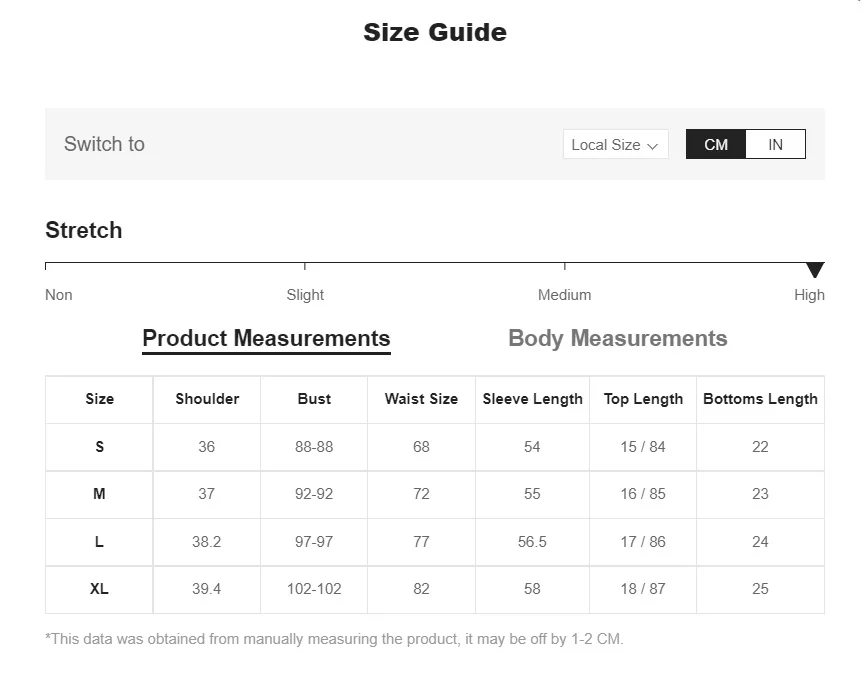
Task: Click the Slight stretch label
Action: coord(305,295)
